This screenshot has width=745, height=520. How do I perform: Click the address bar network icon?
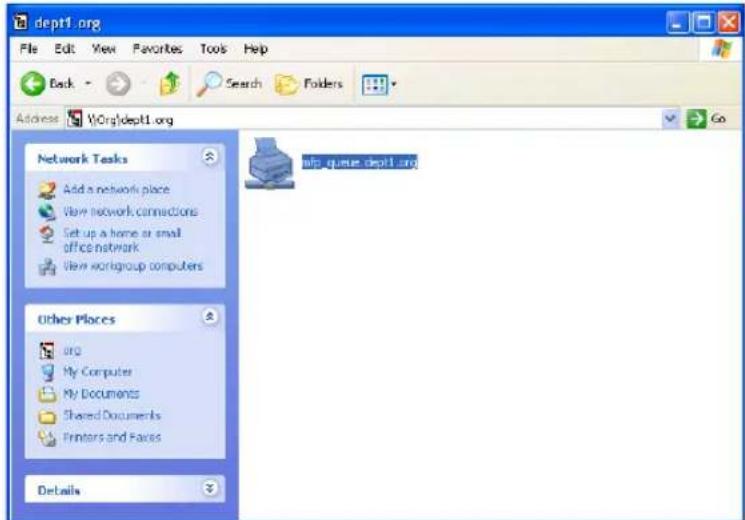click(75, 119)
